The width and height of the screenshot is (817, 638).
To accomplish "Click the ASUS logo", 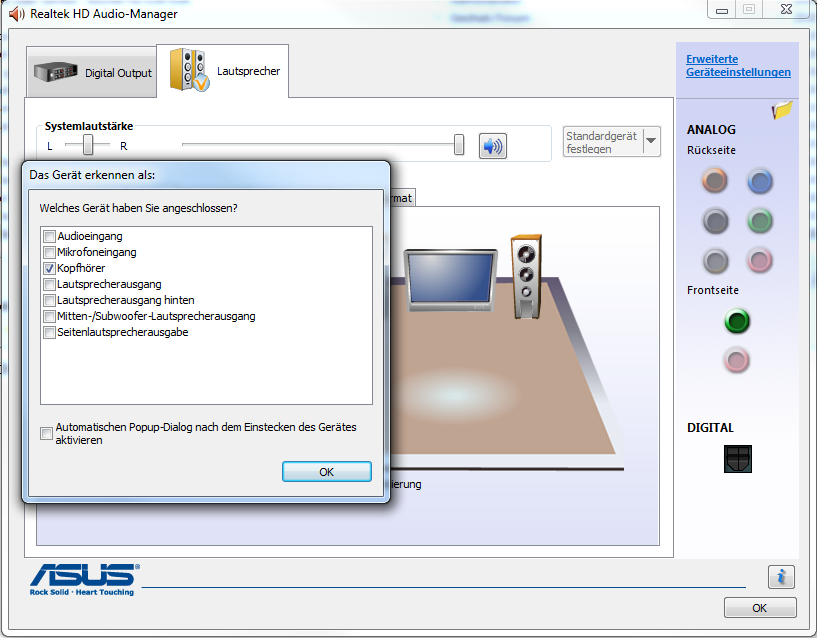I will pyautogui.click(x=84, y=579).
